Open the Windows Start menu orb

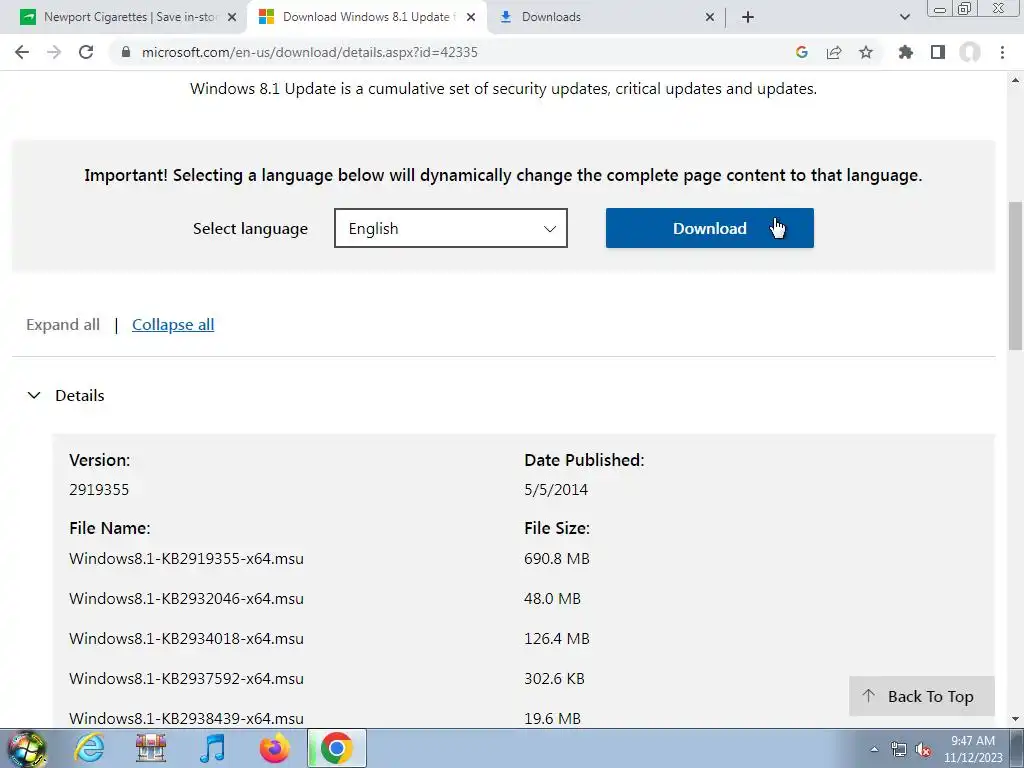(27, 748)
